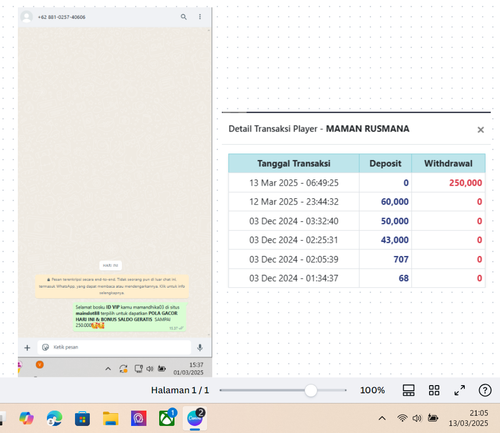The height and width of the screenshot is (433, 500).
Task: Click the HARI INI date chip
Action: click(x=110, y=265)
